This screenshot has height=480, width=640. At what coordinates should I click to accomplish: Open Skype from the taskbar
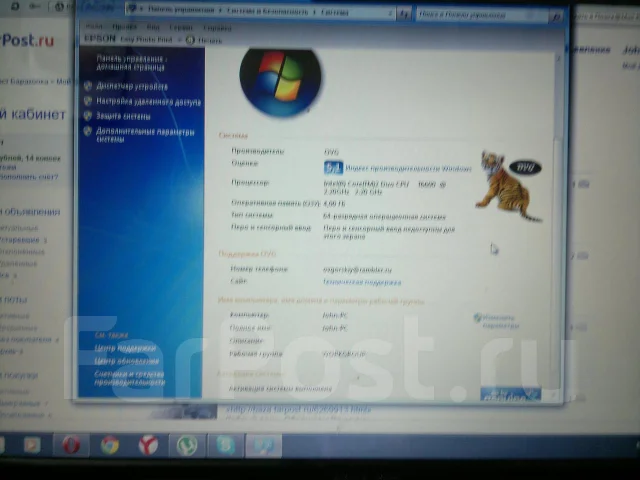225,445
